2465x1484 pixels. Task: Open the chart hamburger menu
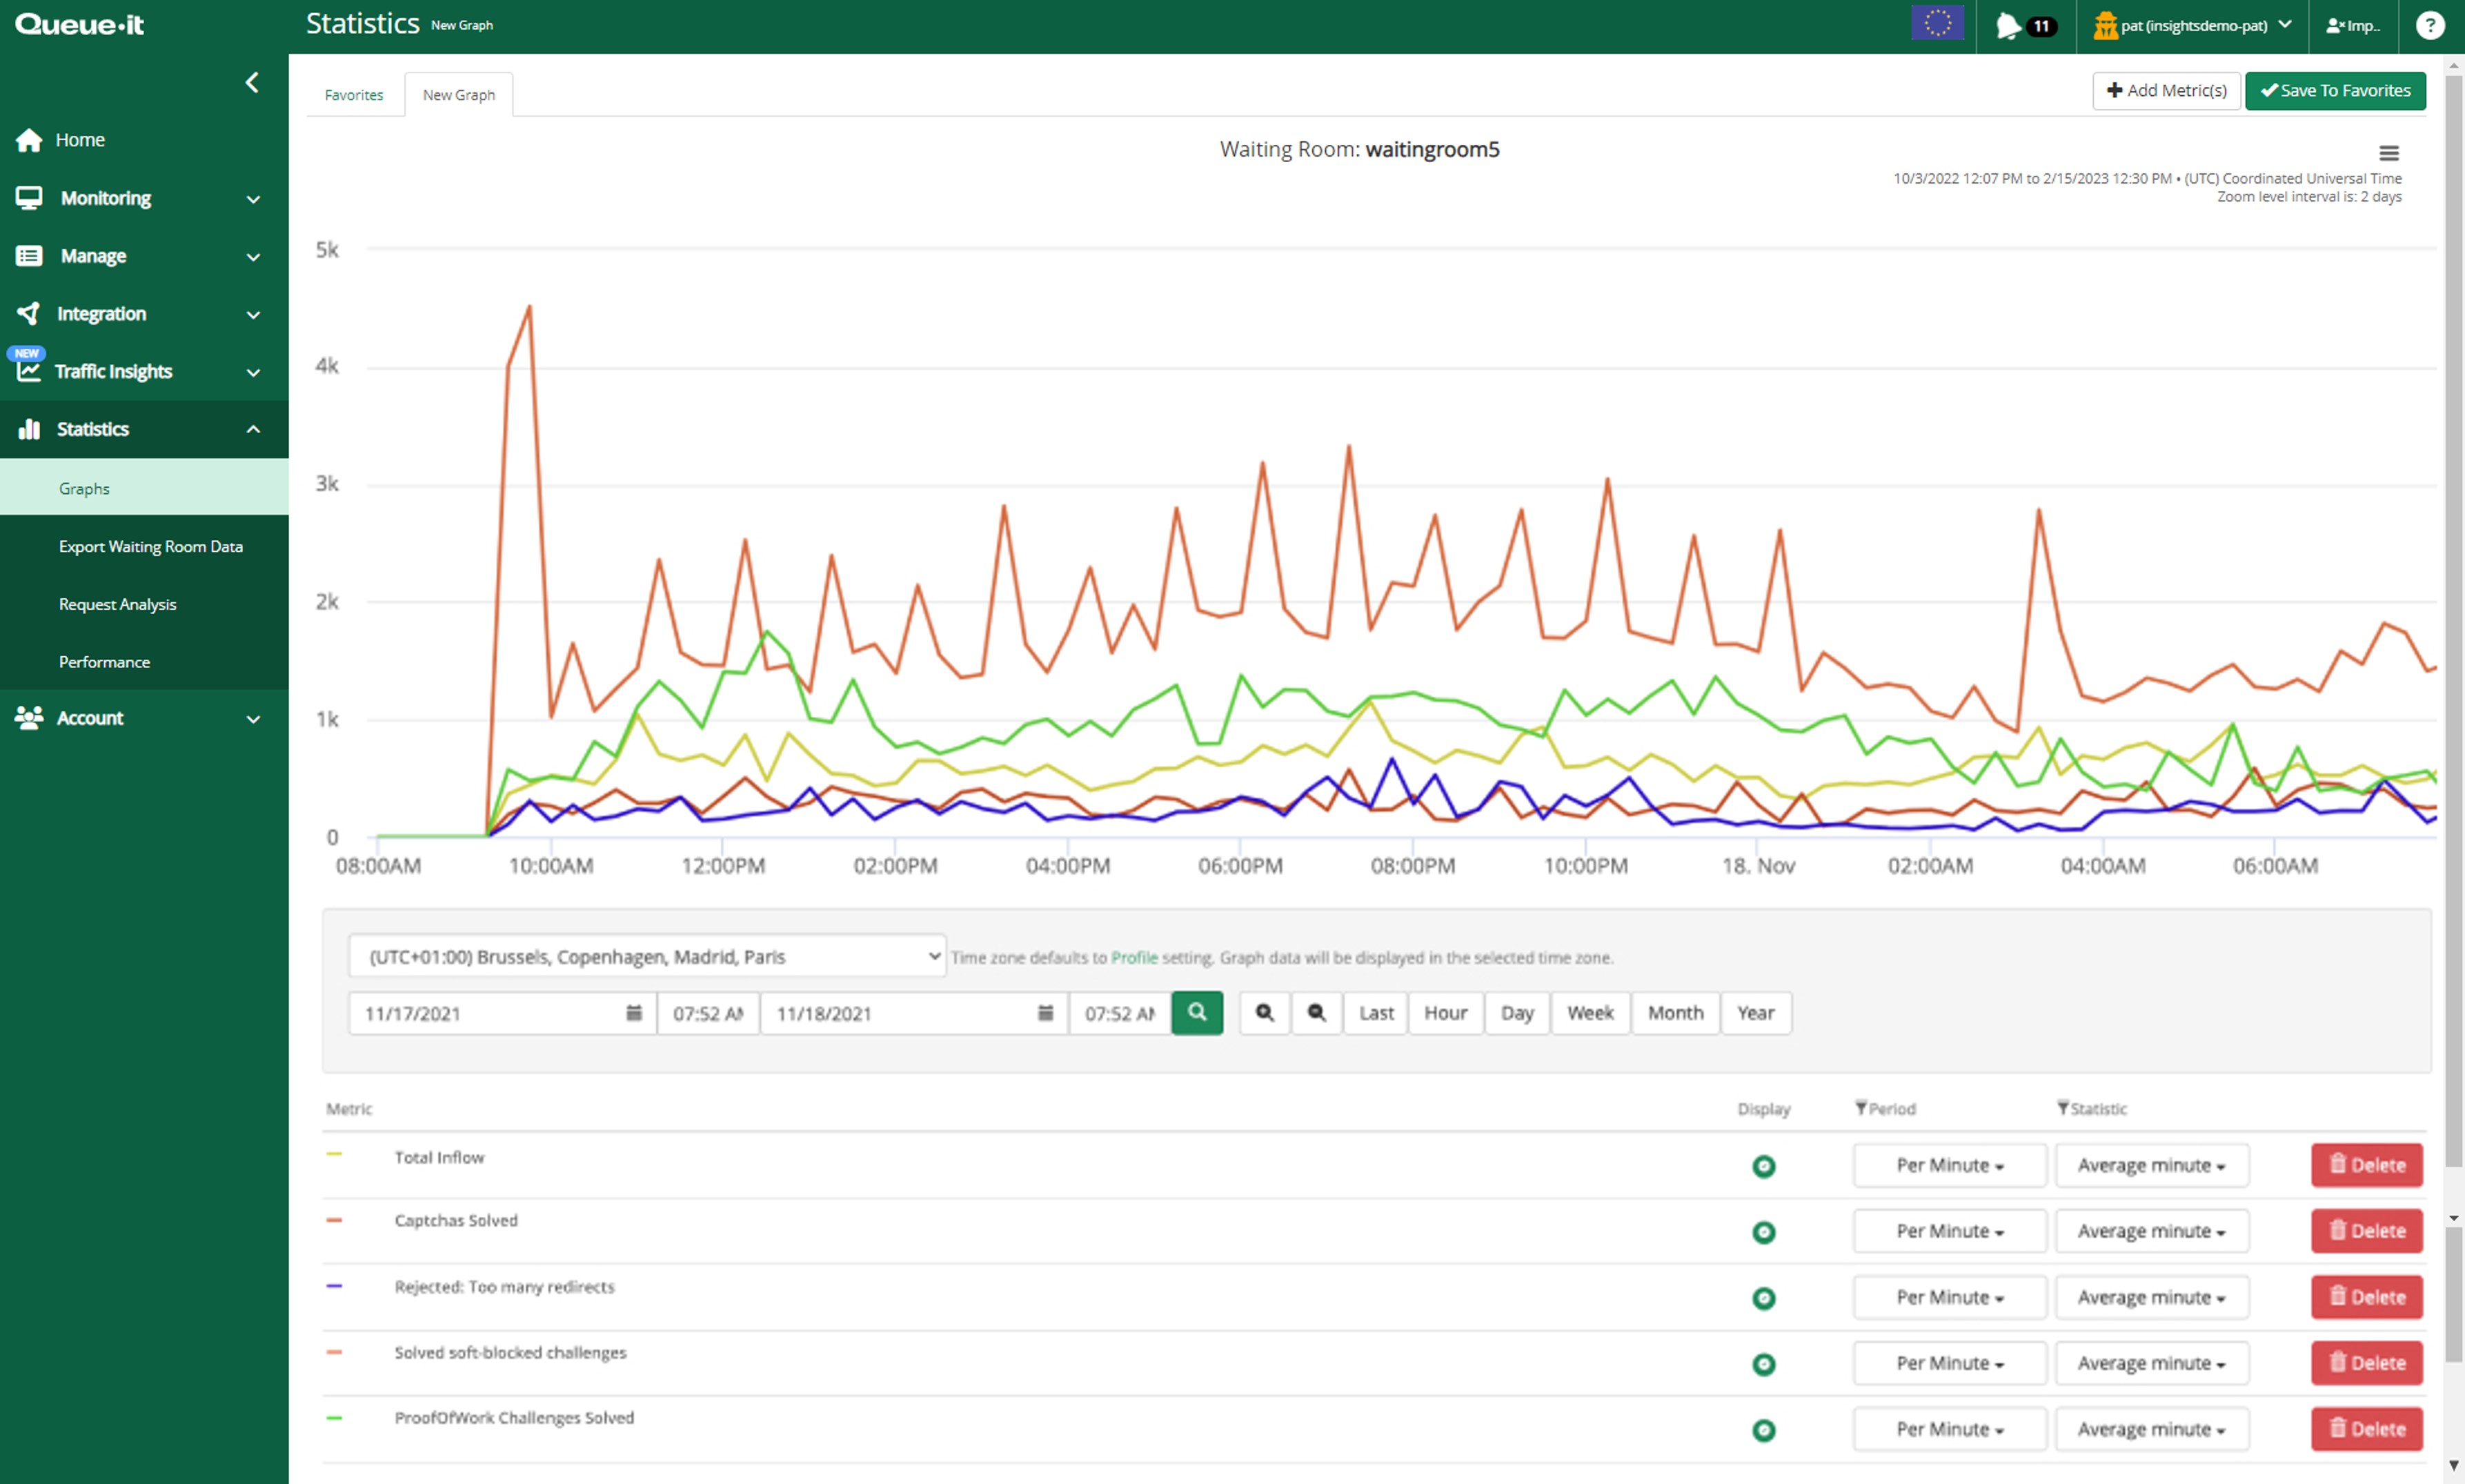(x=2388, y=153)
